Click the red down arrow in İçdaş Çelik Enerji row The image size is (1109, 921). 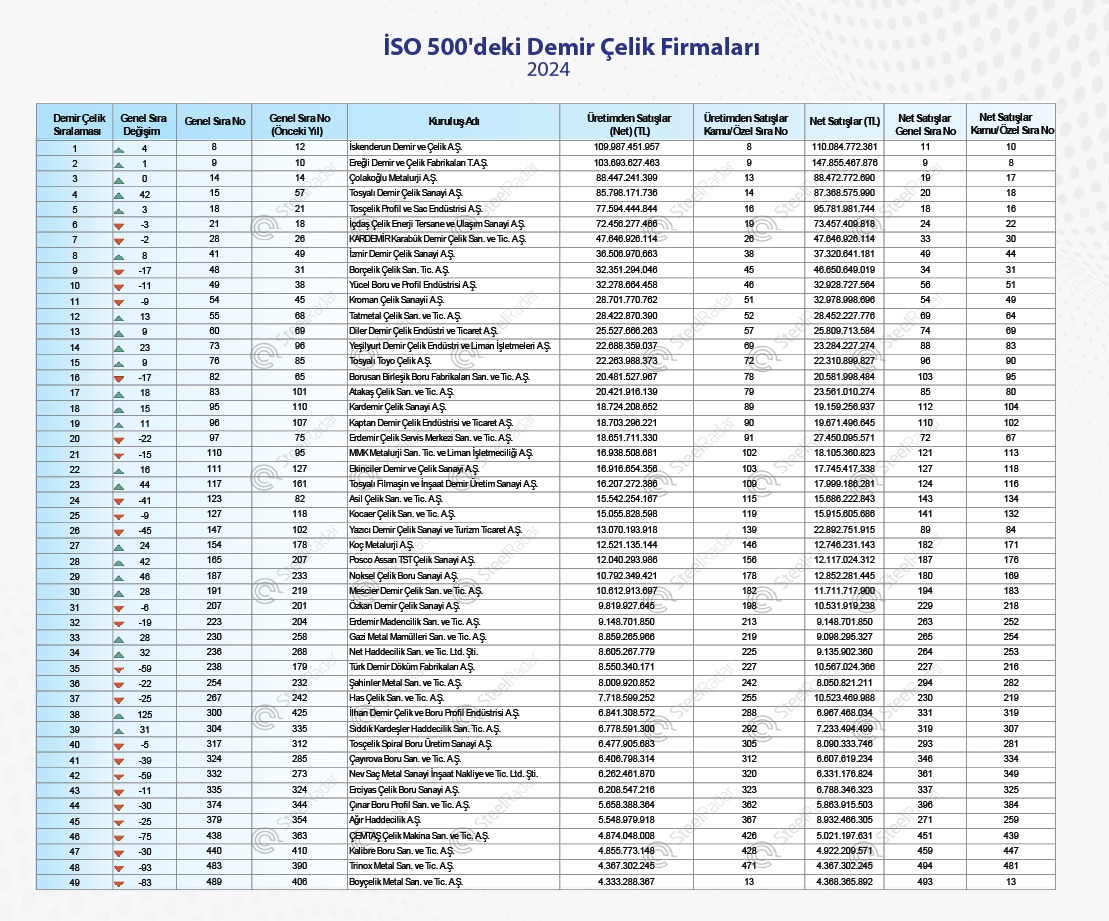coord(119,226)
